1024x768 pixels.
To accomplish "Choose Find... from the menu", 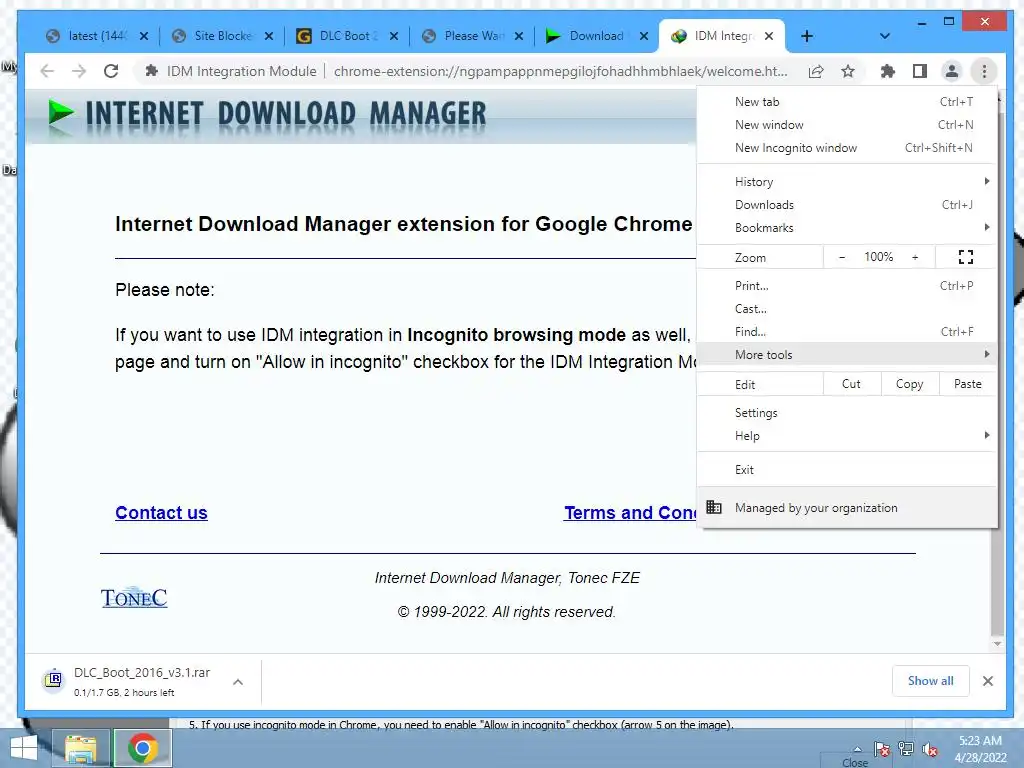I will 846,332.
